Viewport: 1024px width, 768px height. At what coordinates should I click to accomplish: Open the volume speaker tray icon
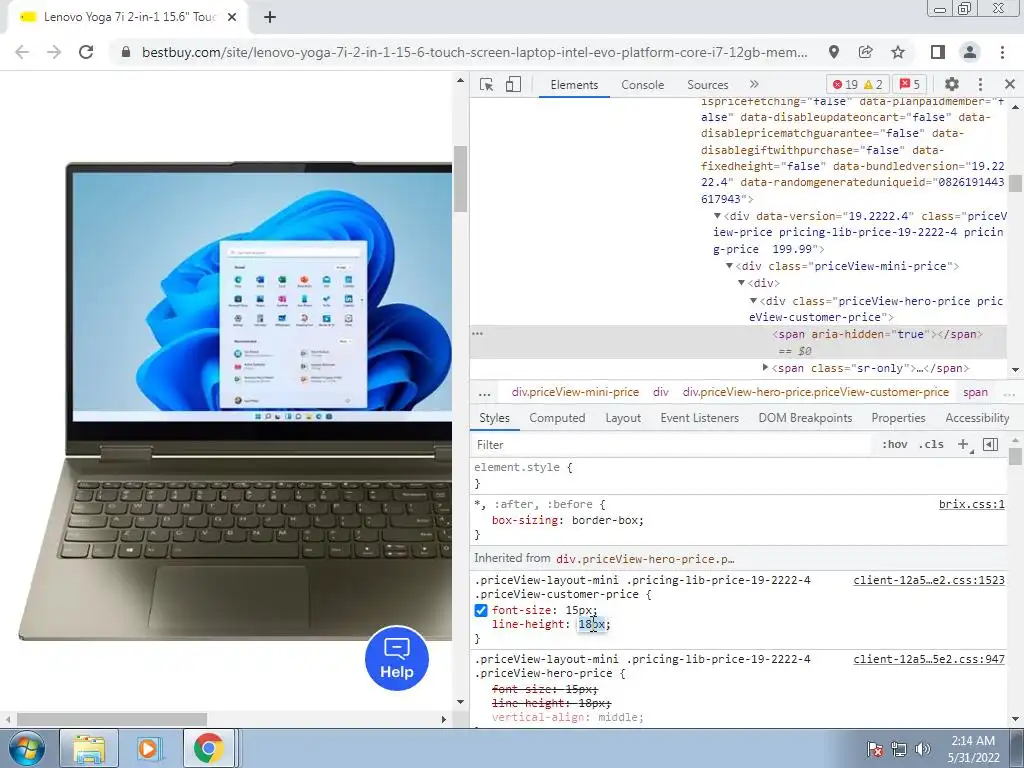coord(922,749)
